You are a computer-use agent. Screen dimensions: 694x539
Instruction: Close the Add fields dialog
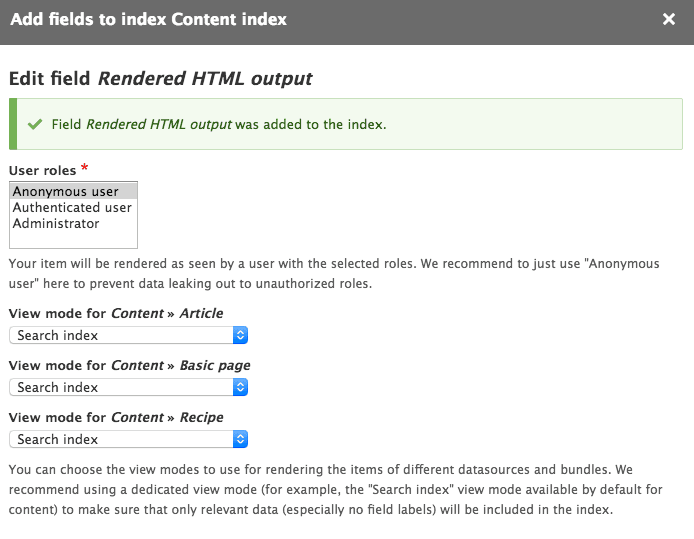669,19
